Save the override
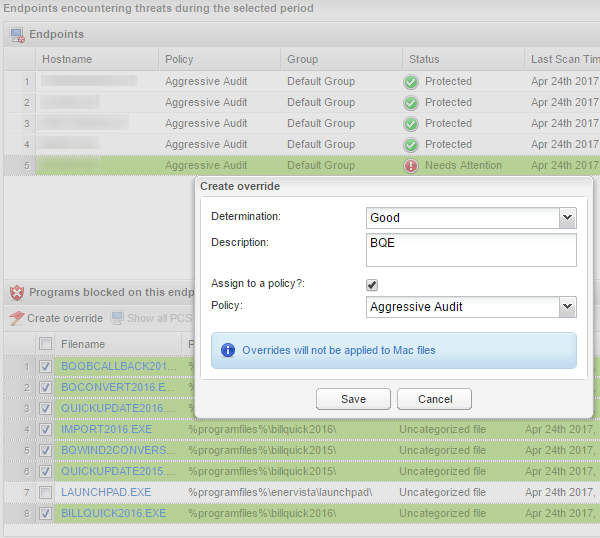 pos(353,399)
